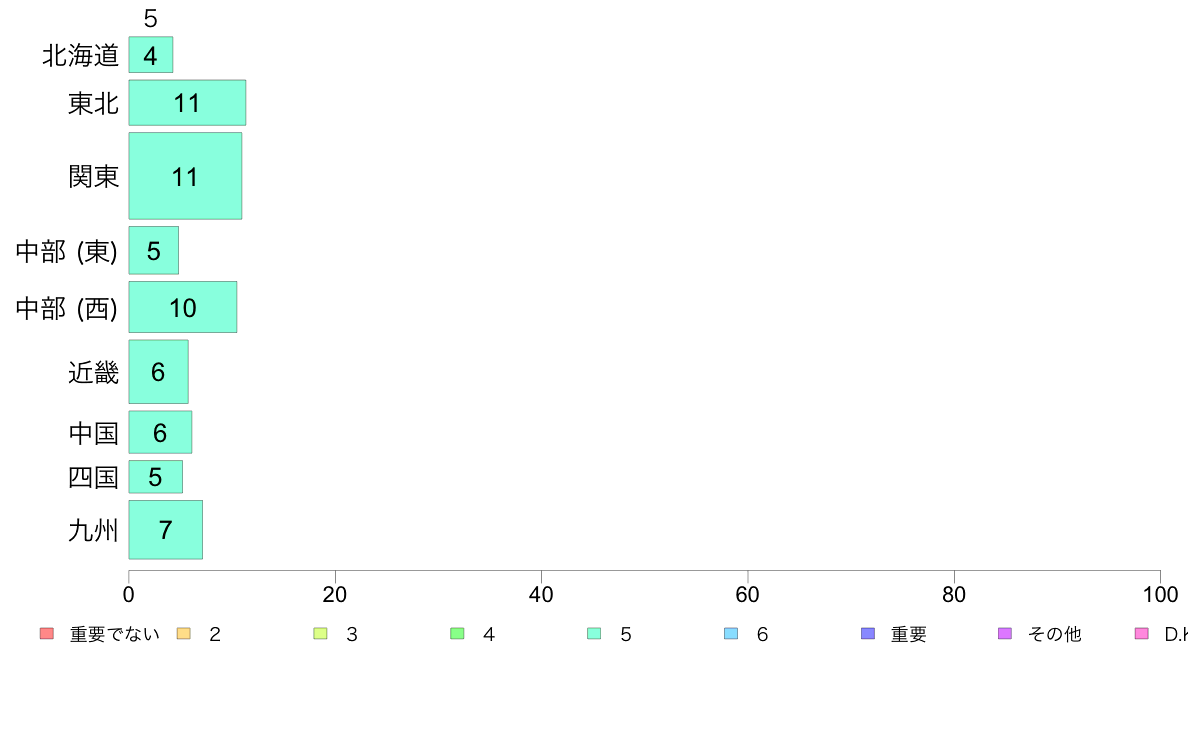Click the yellow-green legend swatch labeled 3
The height and width of the screenshot is (736, 1188).
320,634
